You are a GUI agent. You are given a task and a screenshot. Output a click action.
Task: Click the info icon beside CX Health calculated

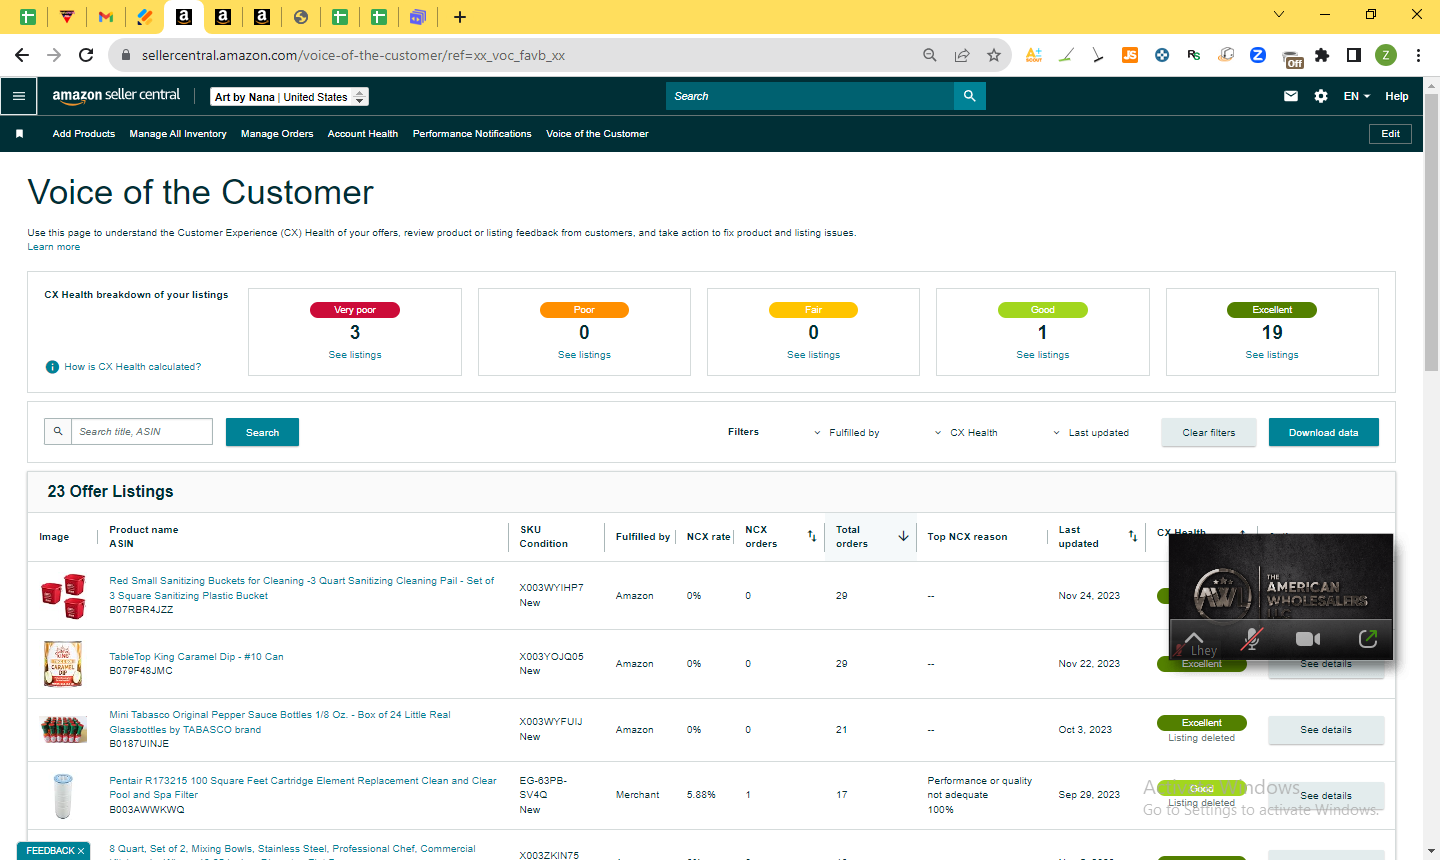pyautogui.click(x=52, y=367)
